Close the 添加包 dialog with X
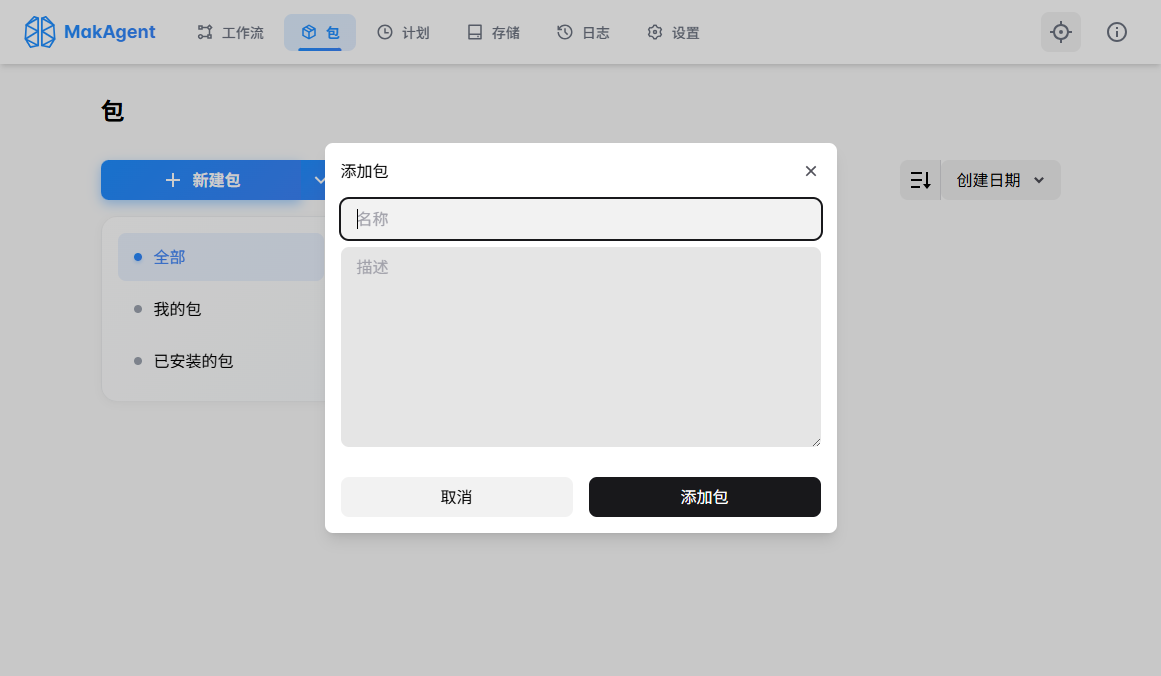This screenshot has width=1161, height=676. click(811, 171)
